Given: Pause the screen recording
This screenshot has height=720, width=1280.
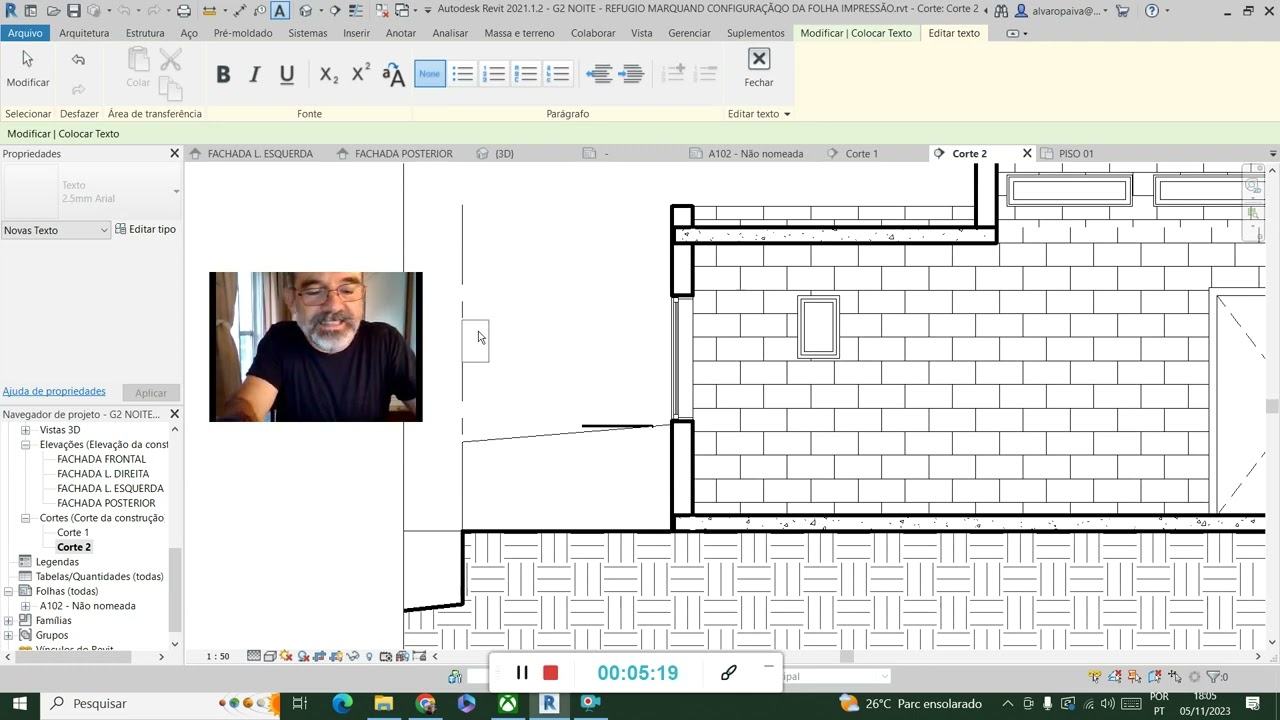Looking at the screenshot, I should pyautogui.click(x=522, y=673).
